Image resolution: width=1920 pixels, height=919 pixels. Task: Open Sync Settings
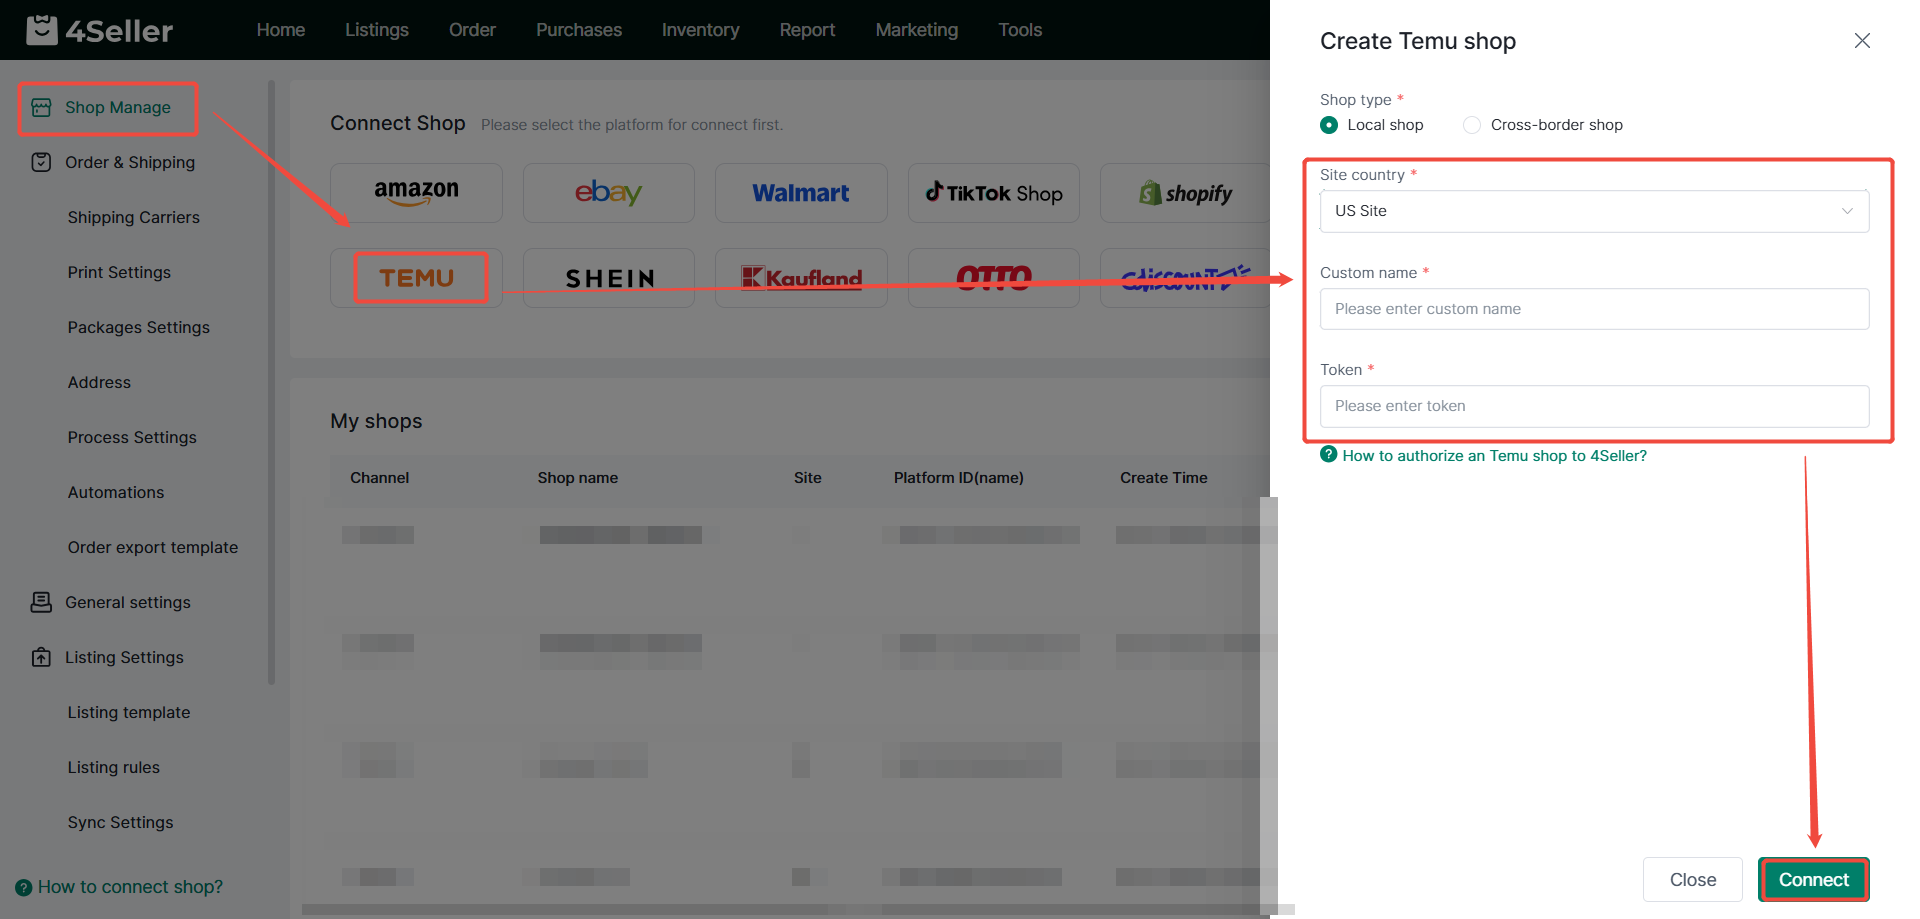click(x=121, y=822)
